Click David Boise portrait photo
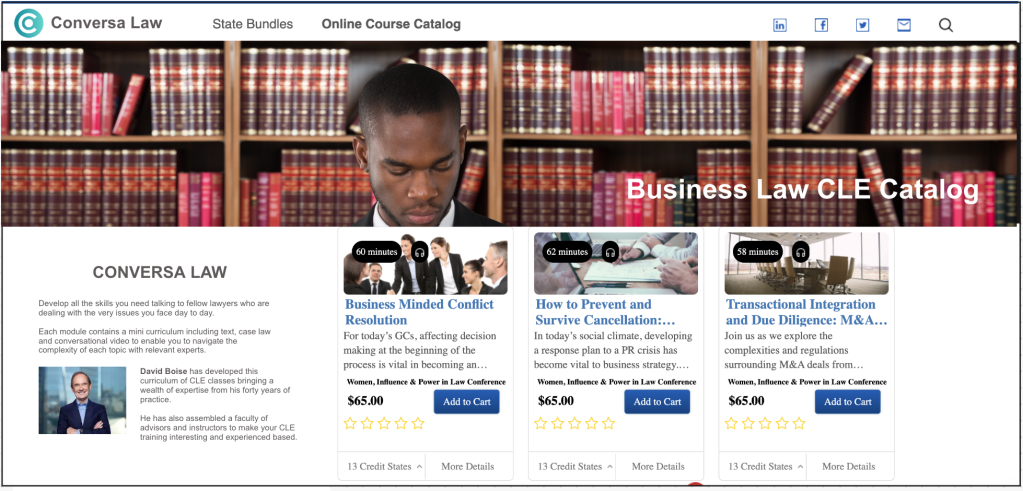1023x491 pixels. [82, 400]
